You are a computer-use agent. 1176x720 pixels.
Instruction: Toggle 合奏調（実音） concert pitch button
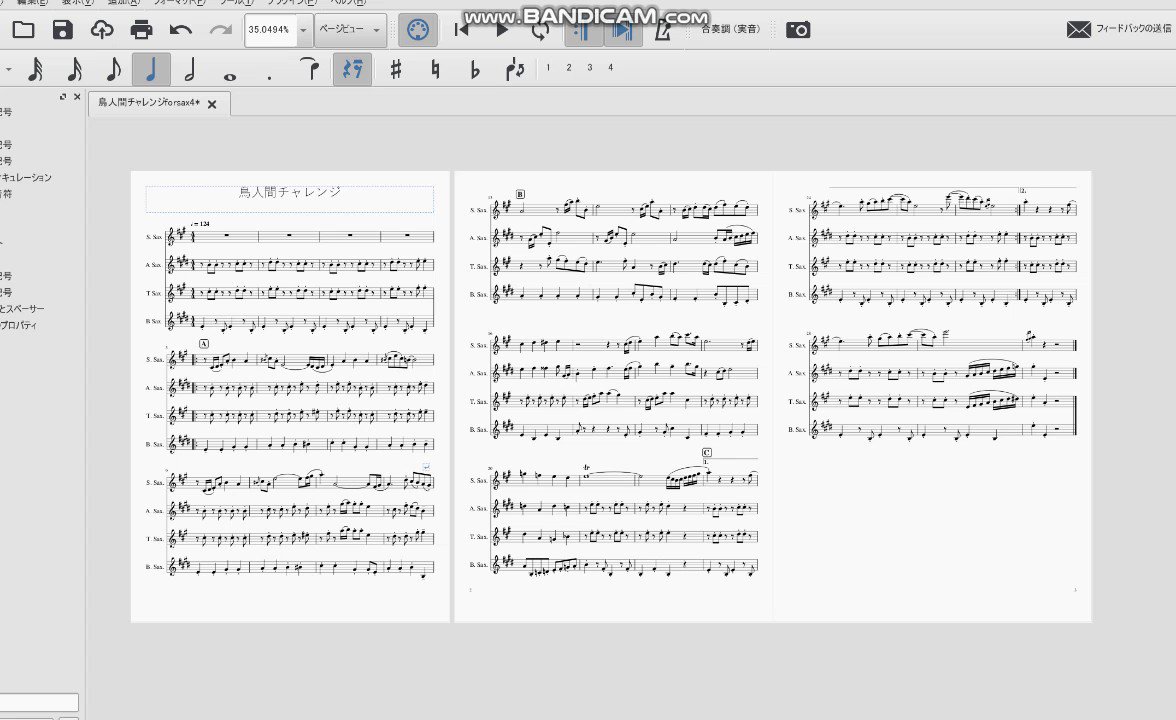click(730, 29)
